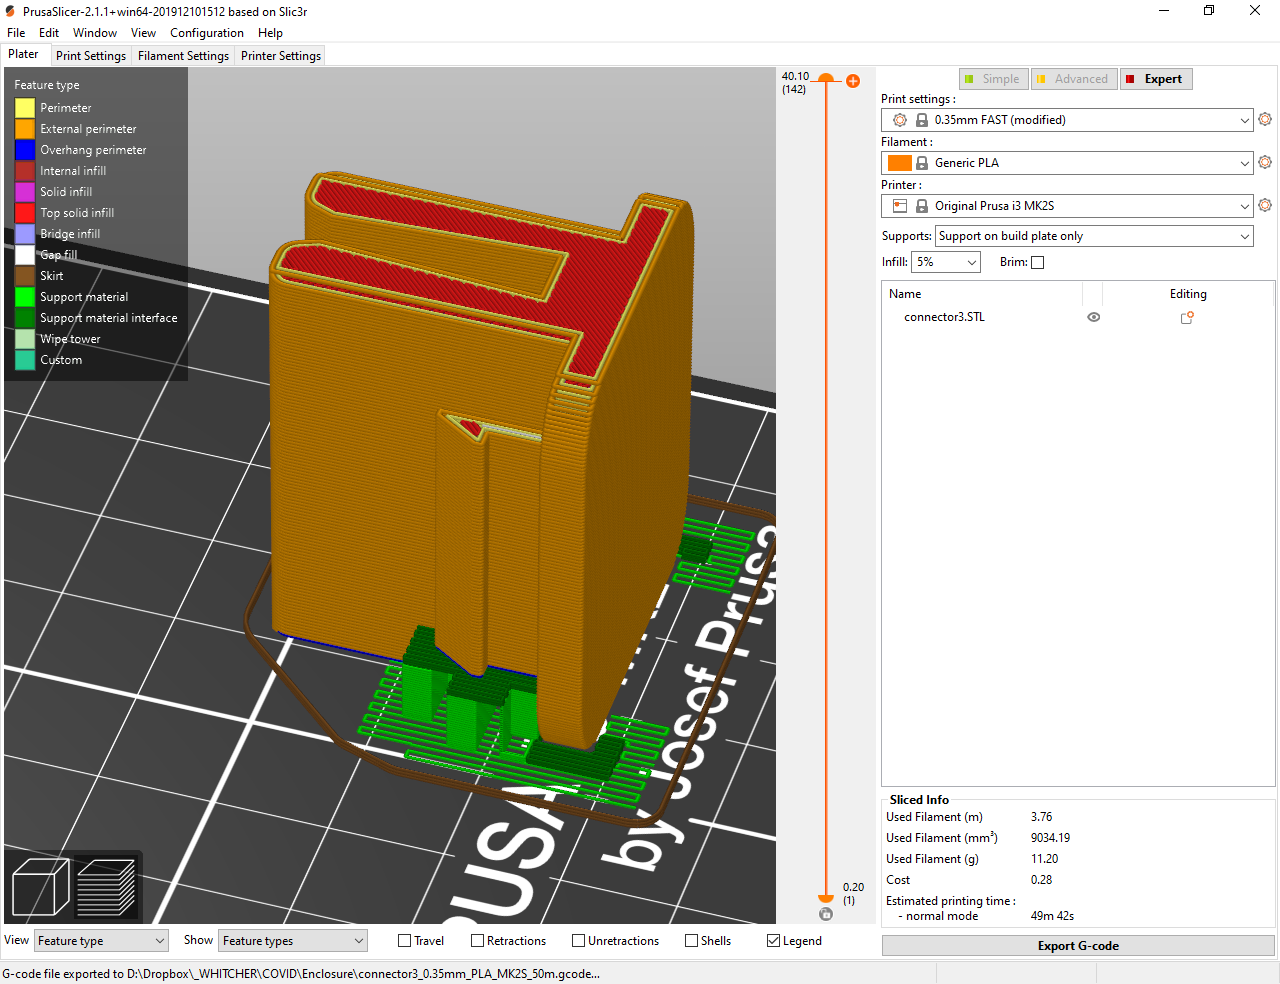
Task: Open the Infill percentage dropdown
Action: (946, 262)
